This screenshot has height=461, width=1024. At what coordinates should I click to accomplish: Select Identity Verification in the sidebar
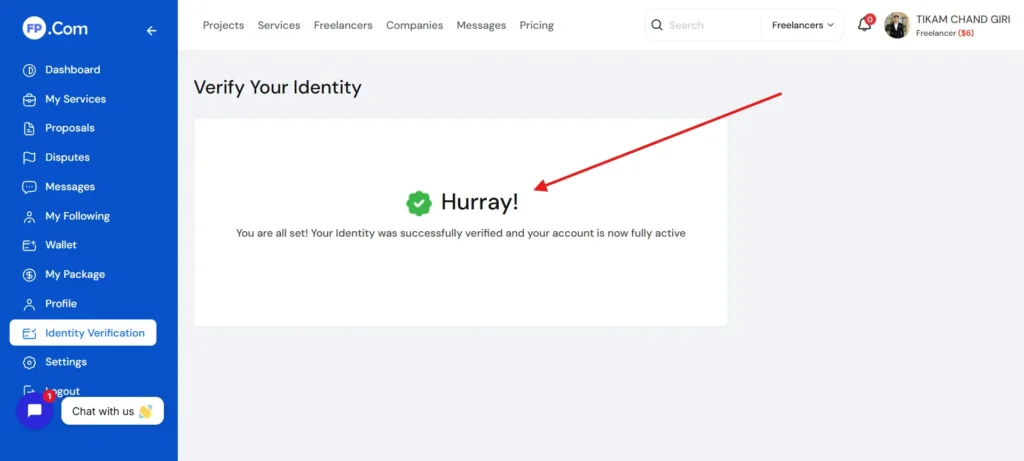click(94, 333)
